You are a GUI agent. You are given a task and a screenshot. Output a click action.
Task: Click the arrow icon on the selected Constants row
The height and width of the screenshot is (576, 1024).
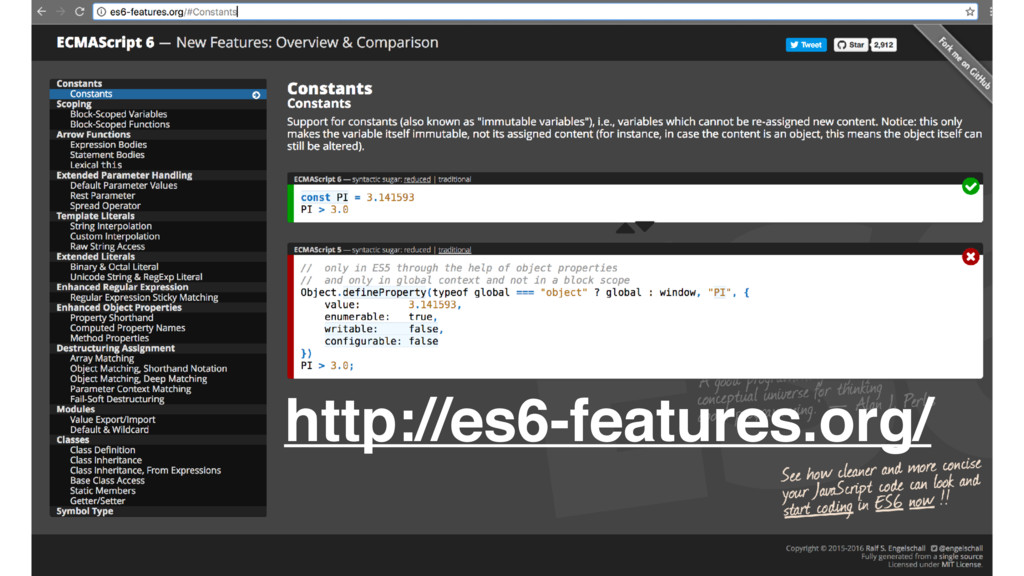click(256, 95)
